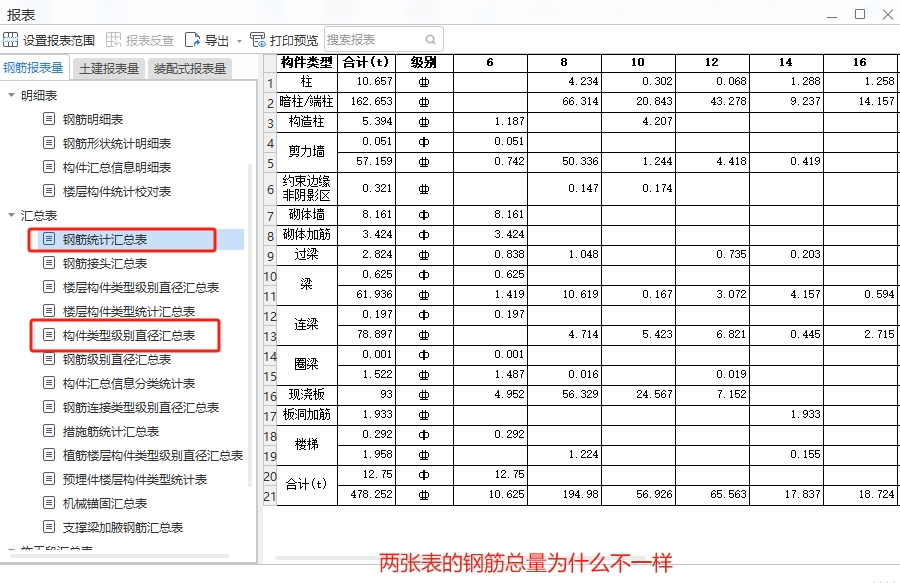Image resolution: width=900 pixels, height=583 pixels.
Task: Click document icon beside 预埋件楼层构件类型统计表
Action: (x=49, y=479)
